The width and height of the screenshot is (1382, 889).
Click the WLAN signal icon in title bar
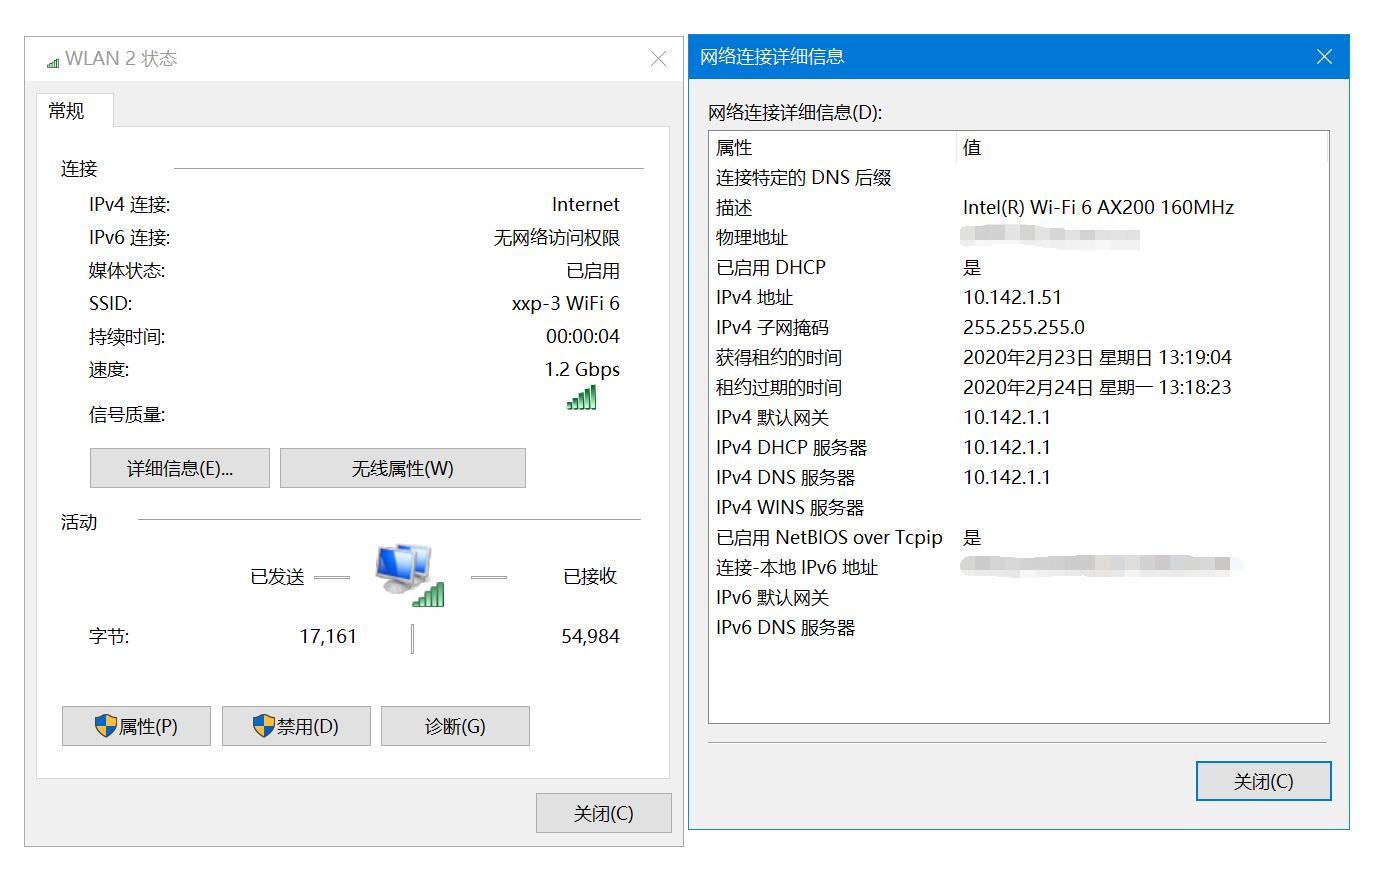coord(50,58)
